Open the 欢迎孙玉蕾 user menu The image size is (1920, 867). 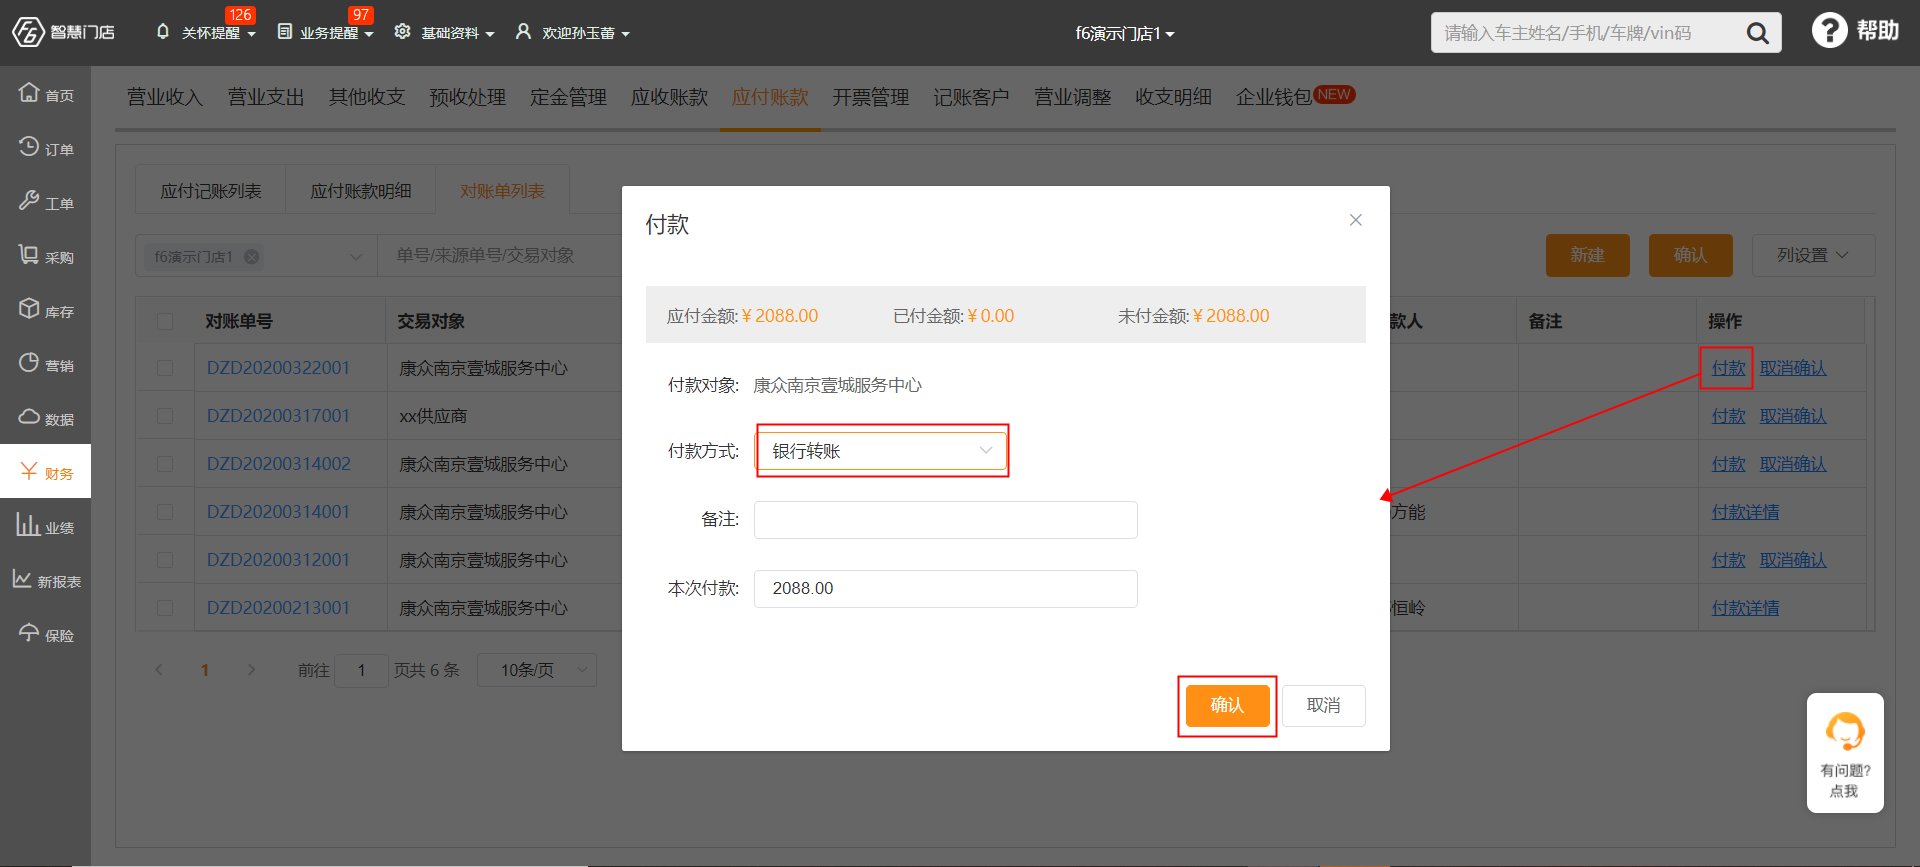pyautogui.click(x=573, y=32)
